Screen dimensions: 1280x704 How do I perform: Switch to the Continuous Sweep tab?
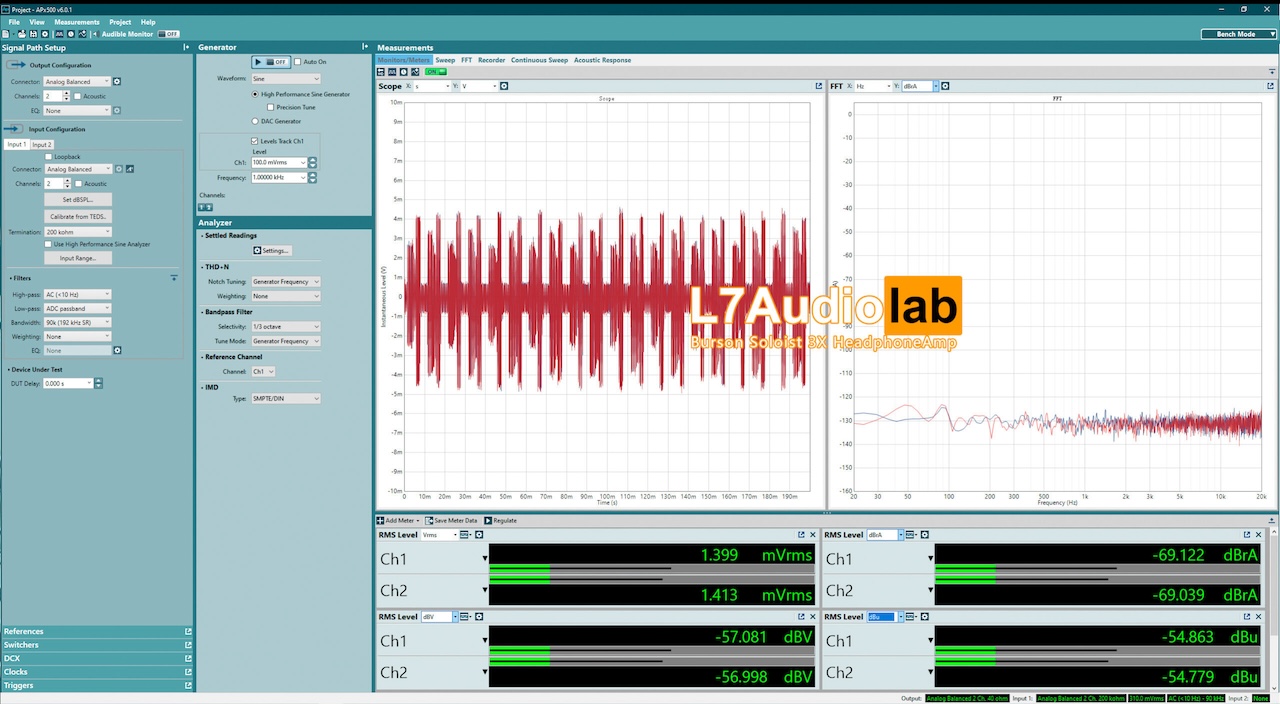(x=539, y=60)
